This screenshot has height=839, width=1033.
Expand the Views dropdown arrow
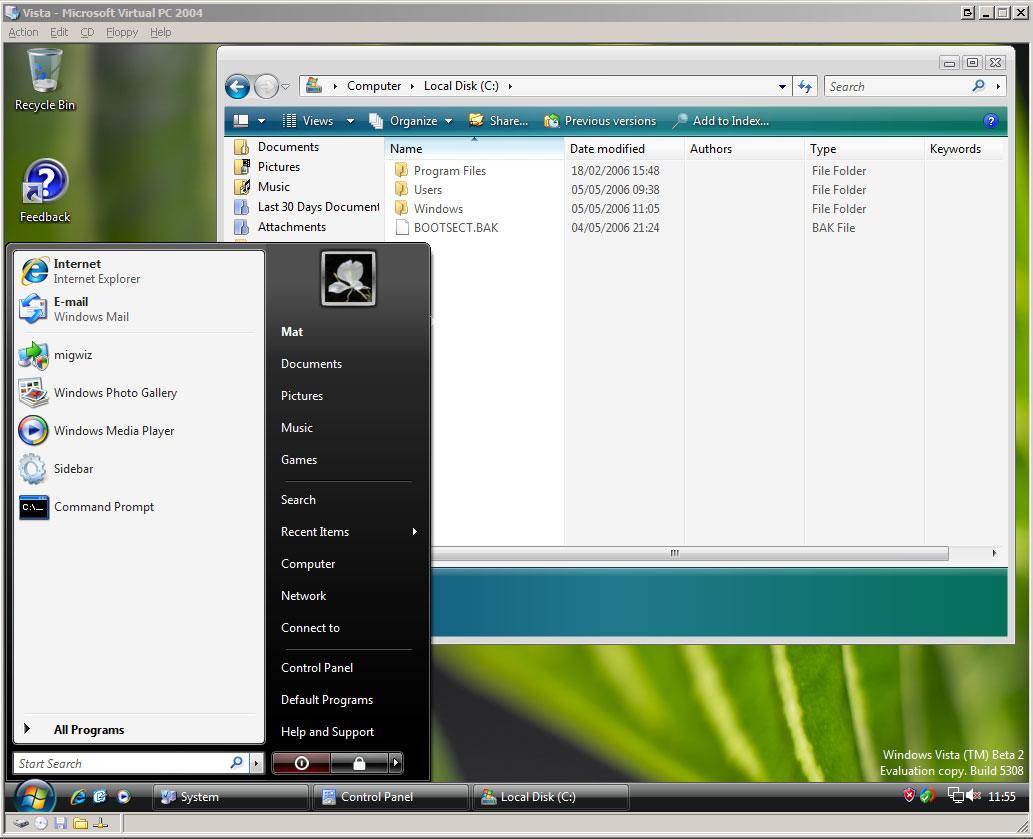point(350,121)
